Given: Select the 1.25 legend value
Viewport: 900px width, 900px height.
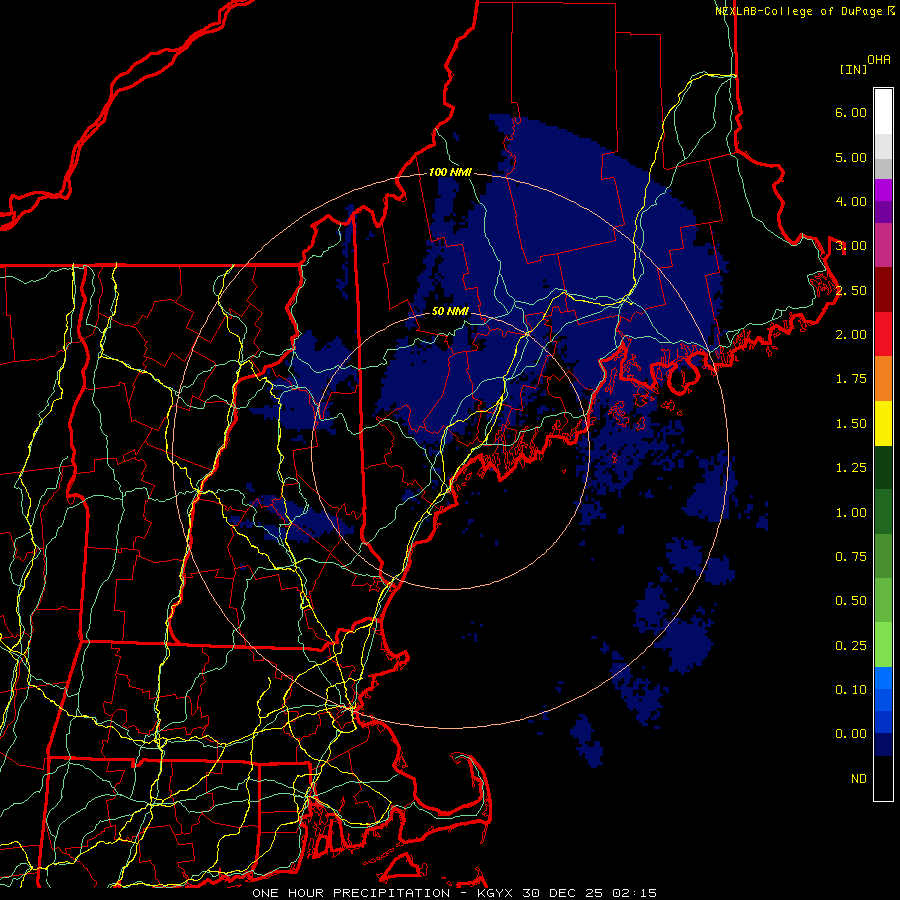Looking at the screenshot, I should 850,468.
